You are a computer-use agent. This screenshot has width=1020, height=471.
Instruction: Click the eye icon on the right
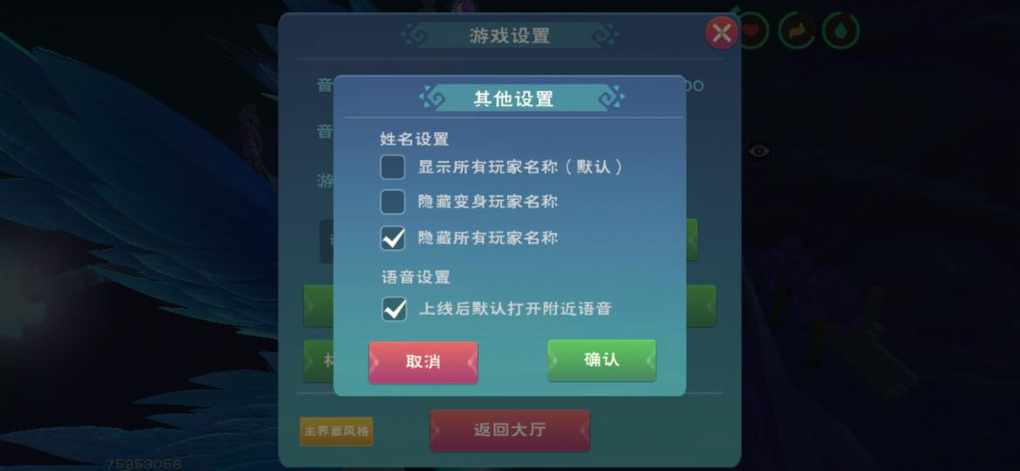coord(758,152)
